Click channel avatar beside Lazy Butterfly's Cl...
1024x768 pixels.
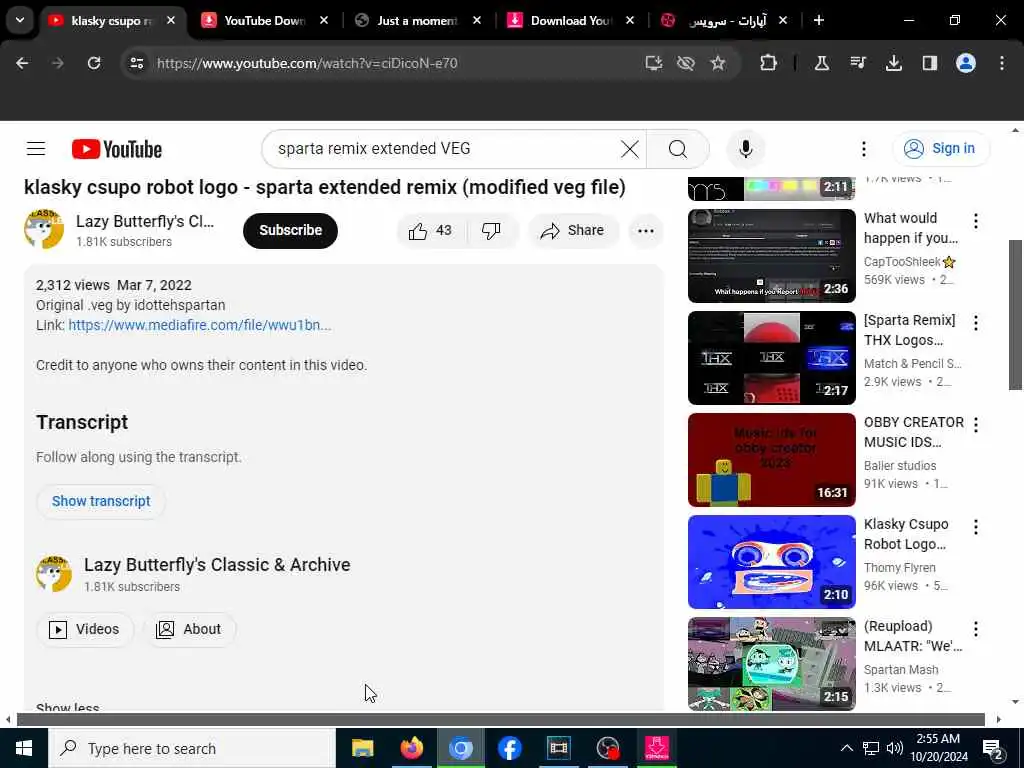tap(44, 229)
